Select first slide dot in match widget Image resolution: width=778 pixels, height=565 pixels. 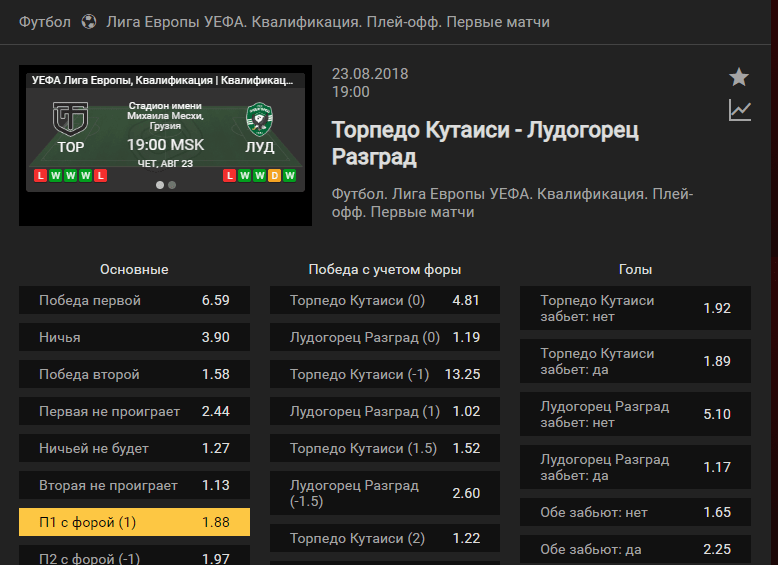point(160,185)
